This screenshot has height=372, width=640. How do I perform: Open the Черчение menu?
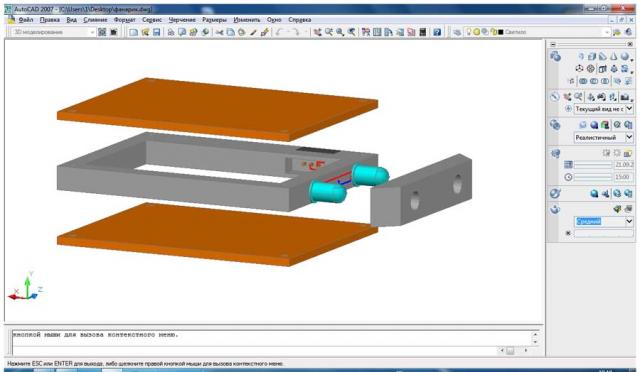[x=182, y=20]
